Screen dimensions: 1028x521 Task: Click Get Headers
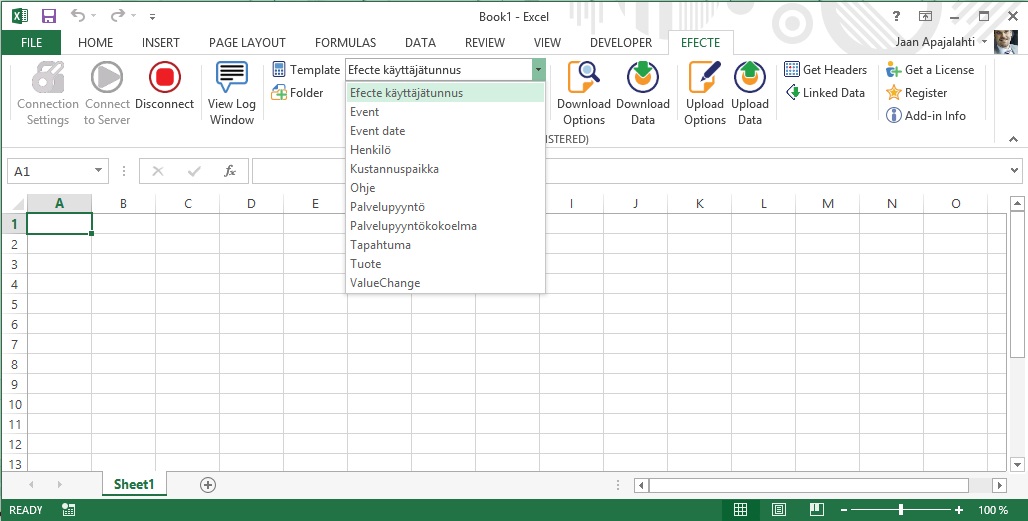825,69
